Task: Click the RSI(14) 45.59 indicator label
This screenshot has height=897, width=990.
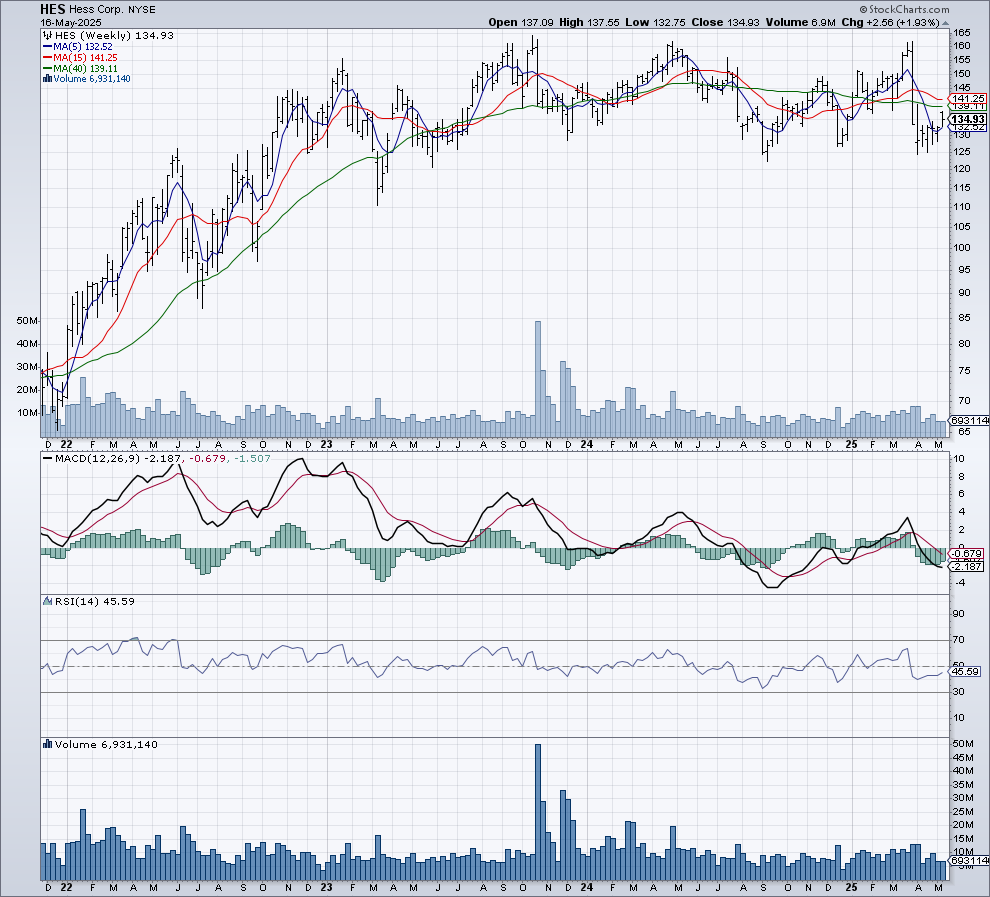Action: click(x=95, y=602)
